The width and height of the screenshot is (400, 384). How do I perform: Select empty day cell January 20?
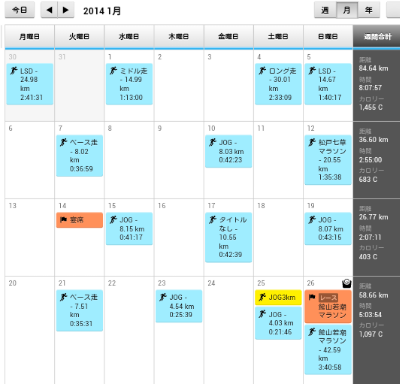[29, 330]
